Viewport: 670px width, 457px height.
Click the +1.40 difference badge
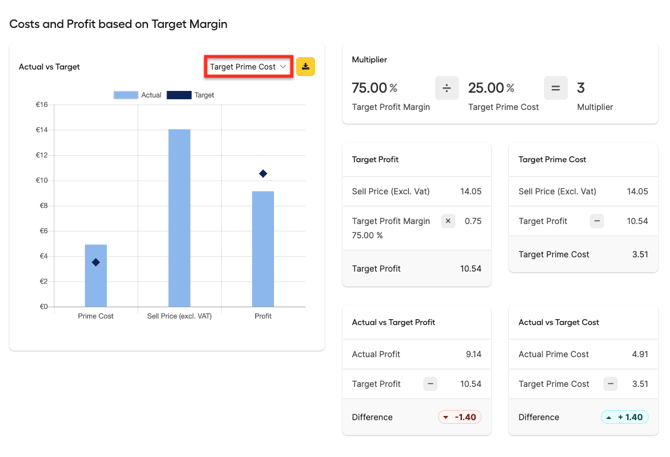[625, 417]
